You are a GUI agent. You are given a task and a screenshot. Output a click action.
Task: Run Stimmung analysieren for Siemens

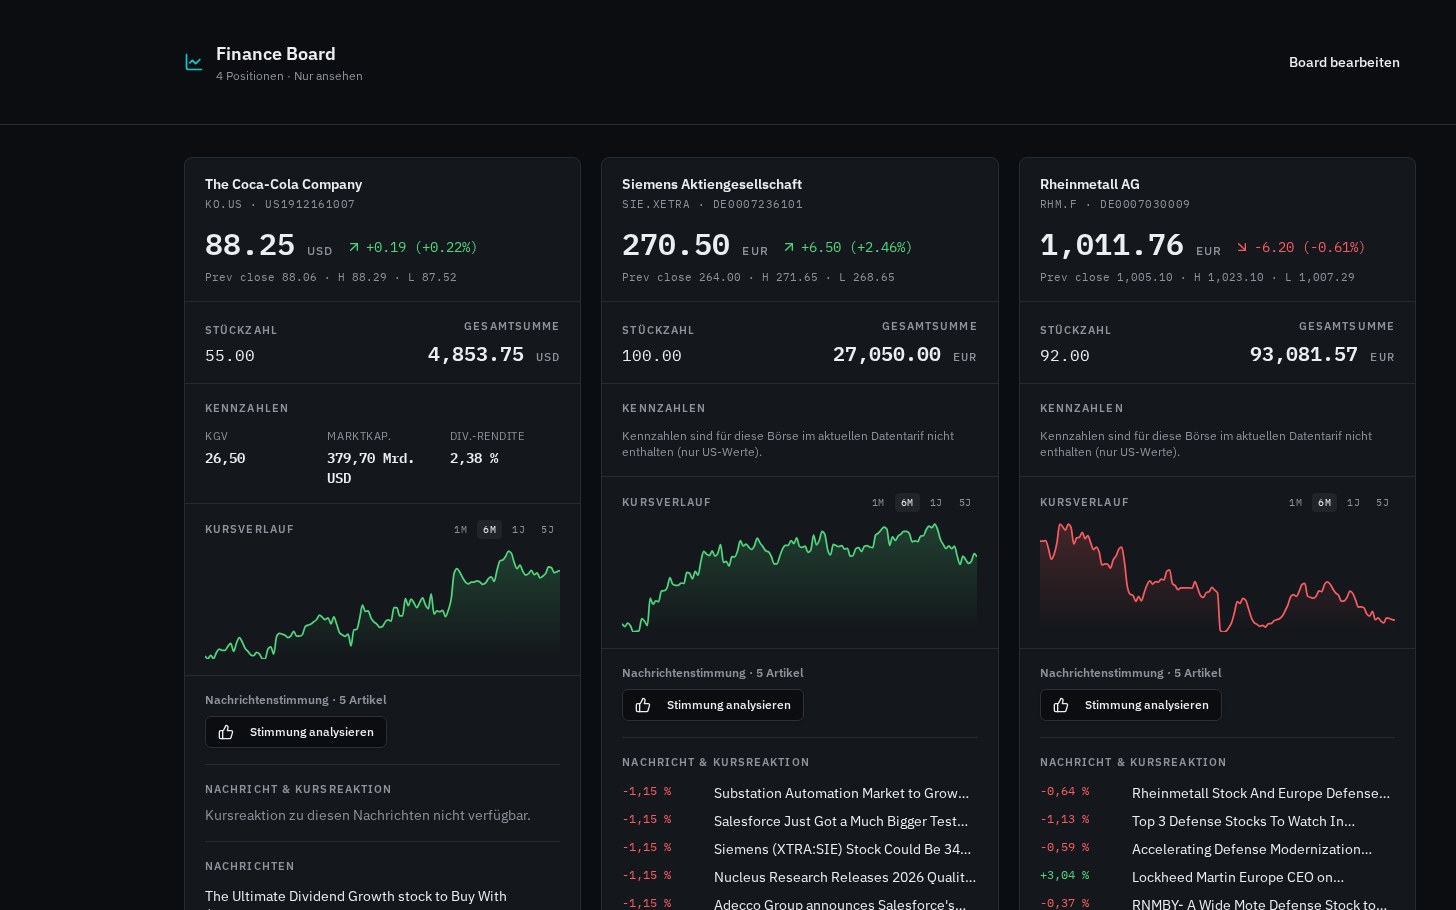click(713, 705)
